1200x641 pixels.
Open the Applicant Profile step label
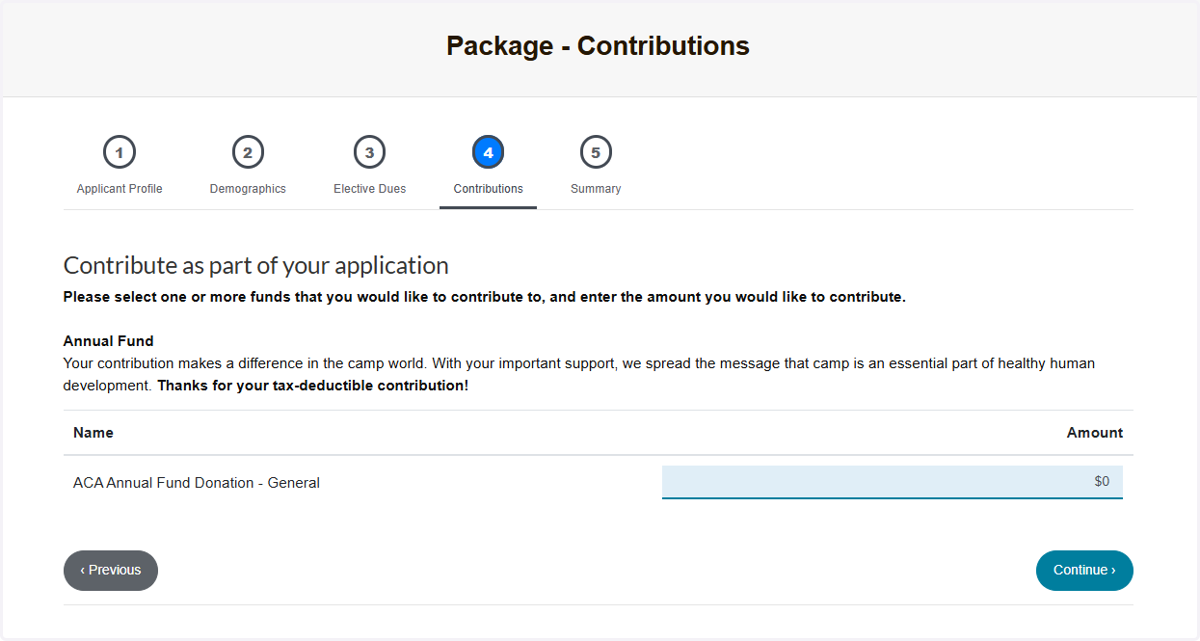[x=119, y=189]
